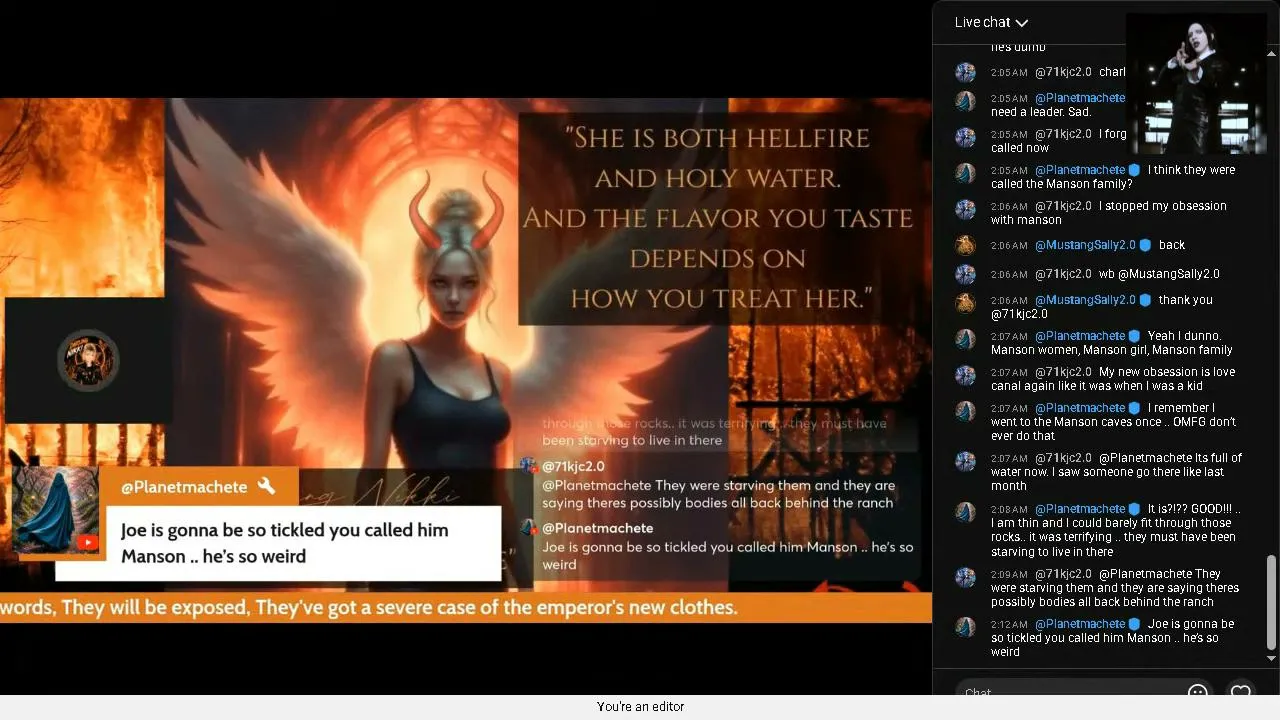The width and height of the screenshot is (1280, 720).
Task: Open @MustangSally2.0 author name on the 'back' message
Action: click(1085, 245)
